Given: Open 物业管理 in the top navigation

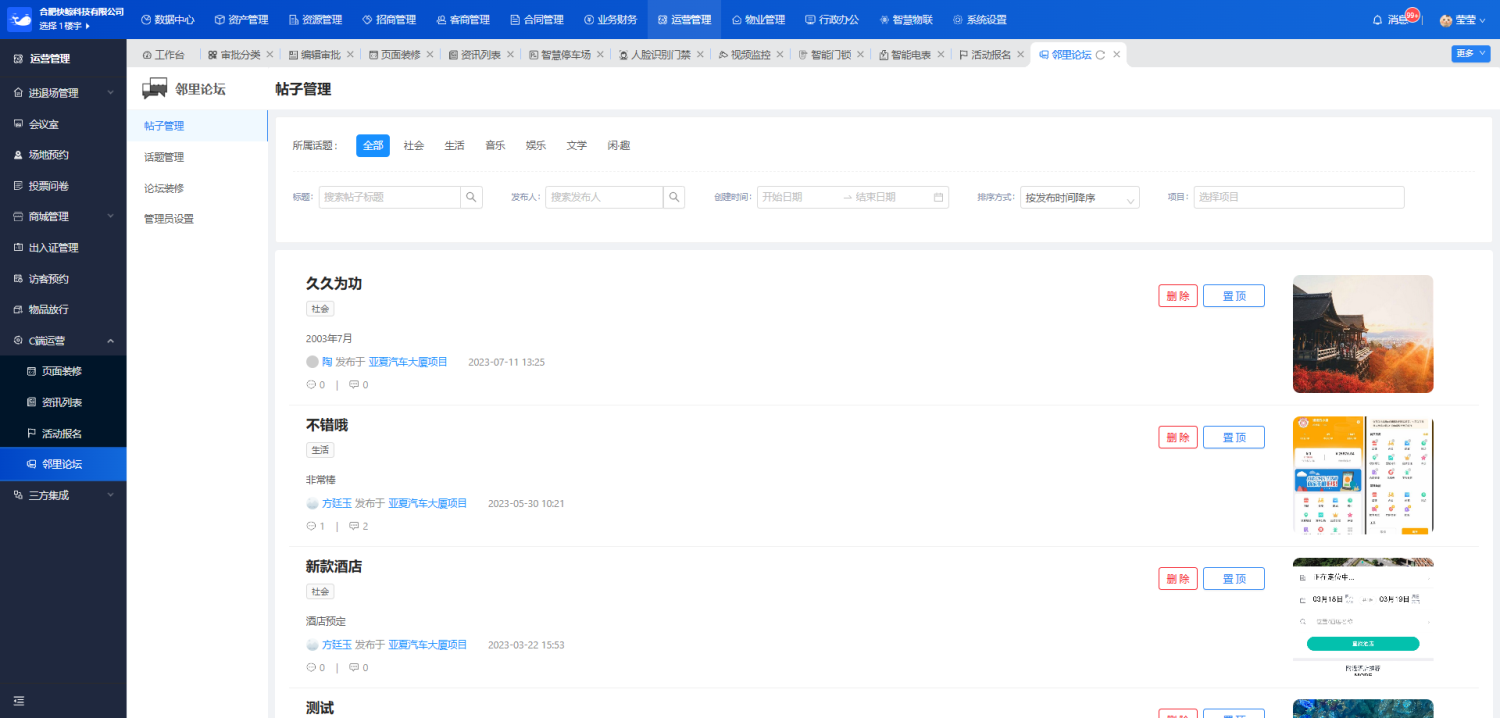Looking at the screenshot, I should (758, 20).
